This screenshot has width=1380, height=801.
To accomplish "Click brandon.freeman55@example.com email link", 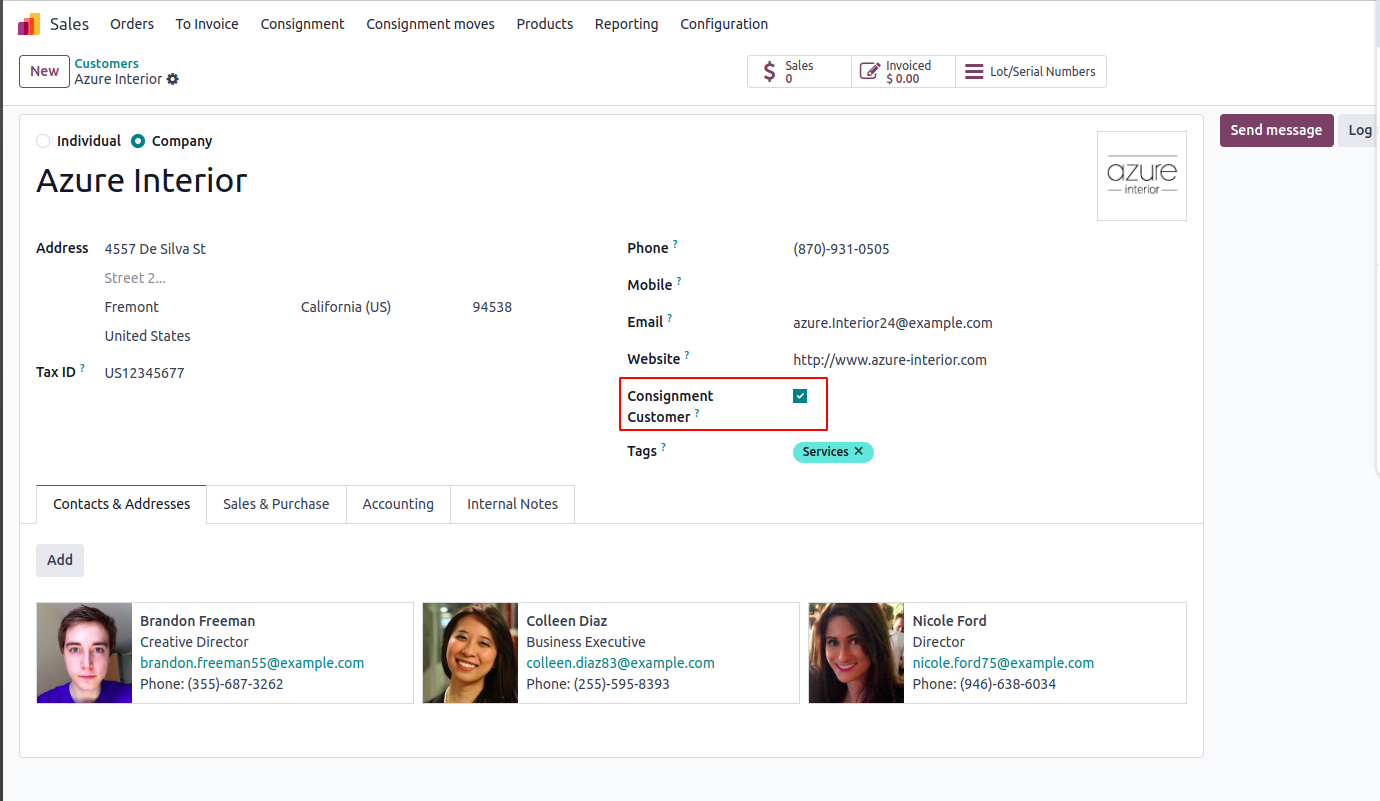I will (x=252, y=663).
